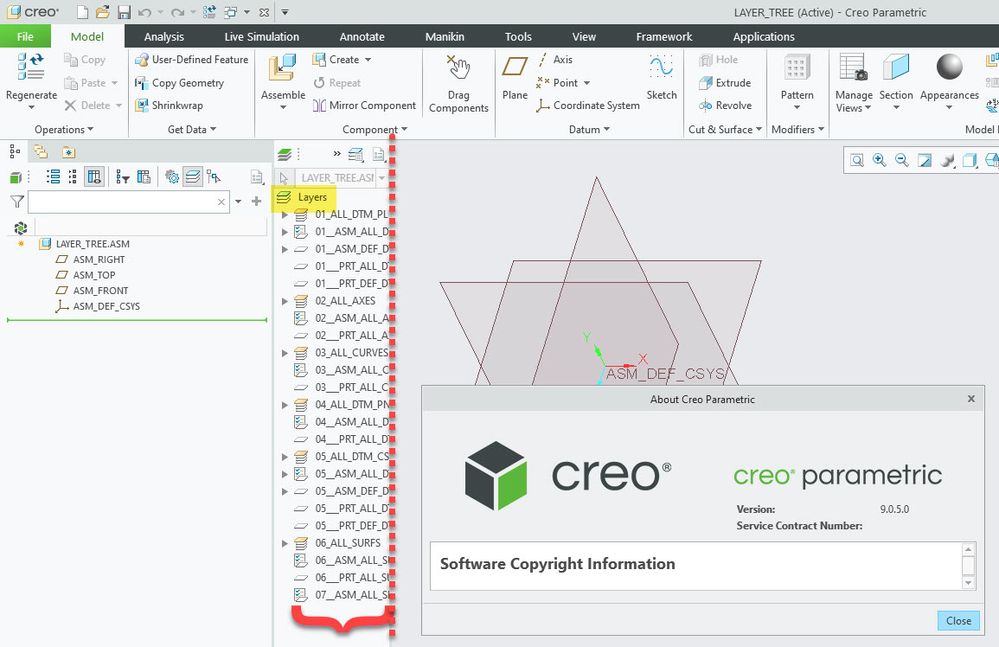This screenshot has width=999, height=647.
Task: Open the Framework tab
Action: [x=664, y=36]
